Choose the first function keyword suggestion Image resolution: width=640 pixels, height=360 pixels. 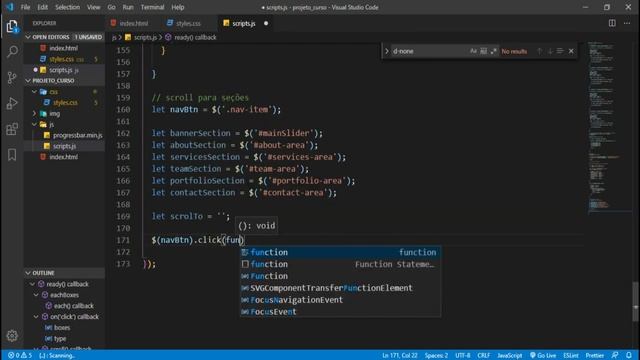click(340, 252)
